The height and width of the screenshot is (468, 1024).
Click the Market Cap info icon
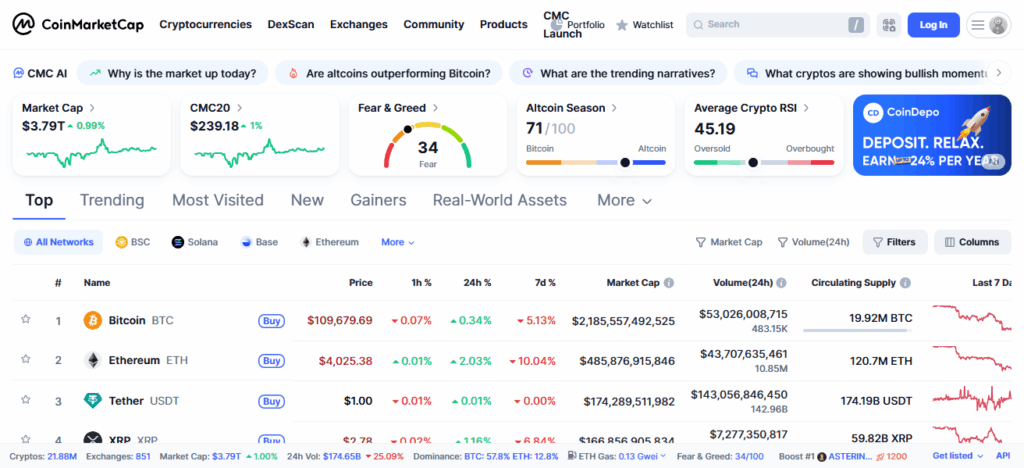(x=669, y=283)
